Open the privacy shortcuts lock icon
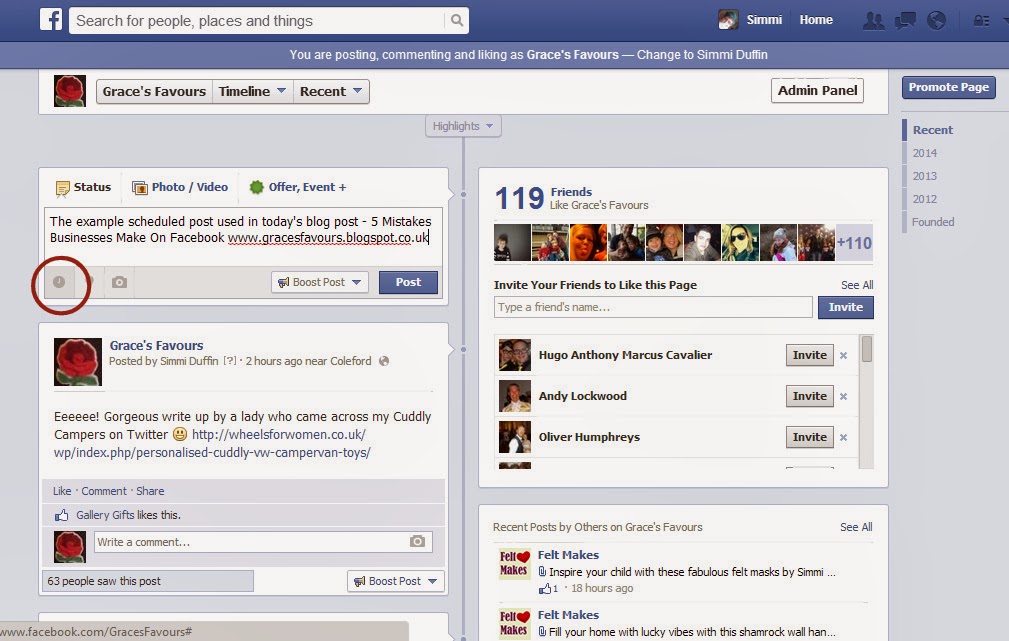This screenshot has height=641, width=1009. pos(981,21)
